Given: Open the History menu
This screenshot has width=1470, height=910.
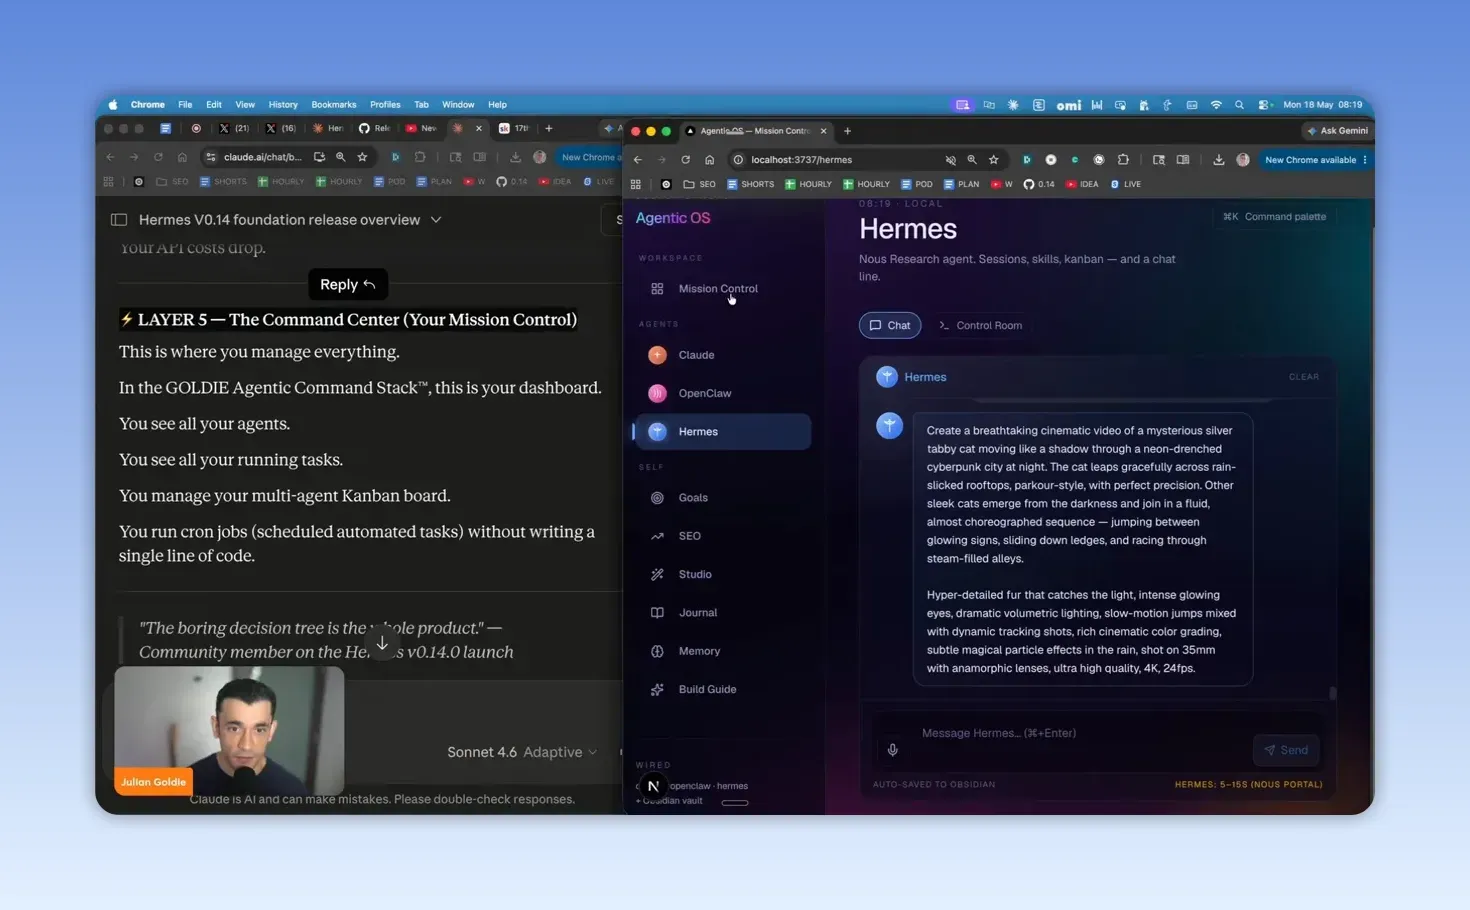Looking at the screenshot, I should coord(283,105).
